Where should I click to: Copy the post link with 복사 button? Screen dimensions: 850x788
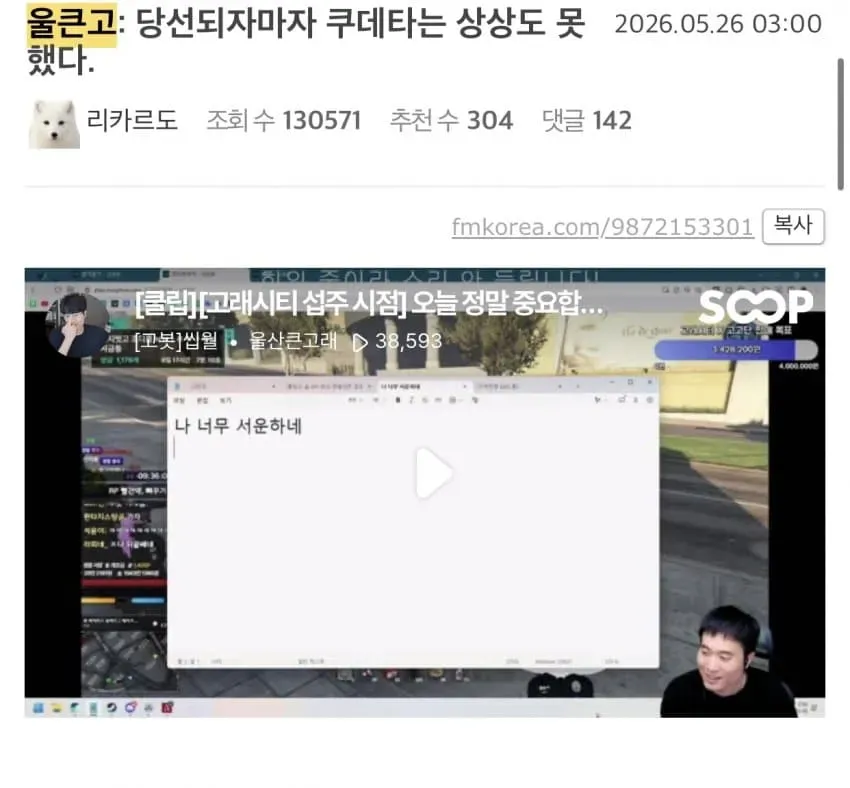point(793,226)
